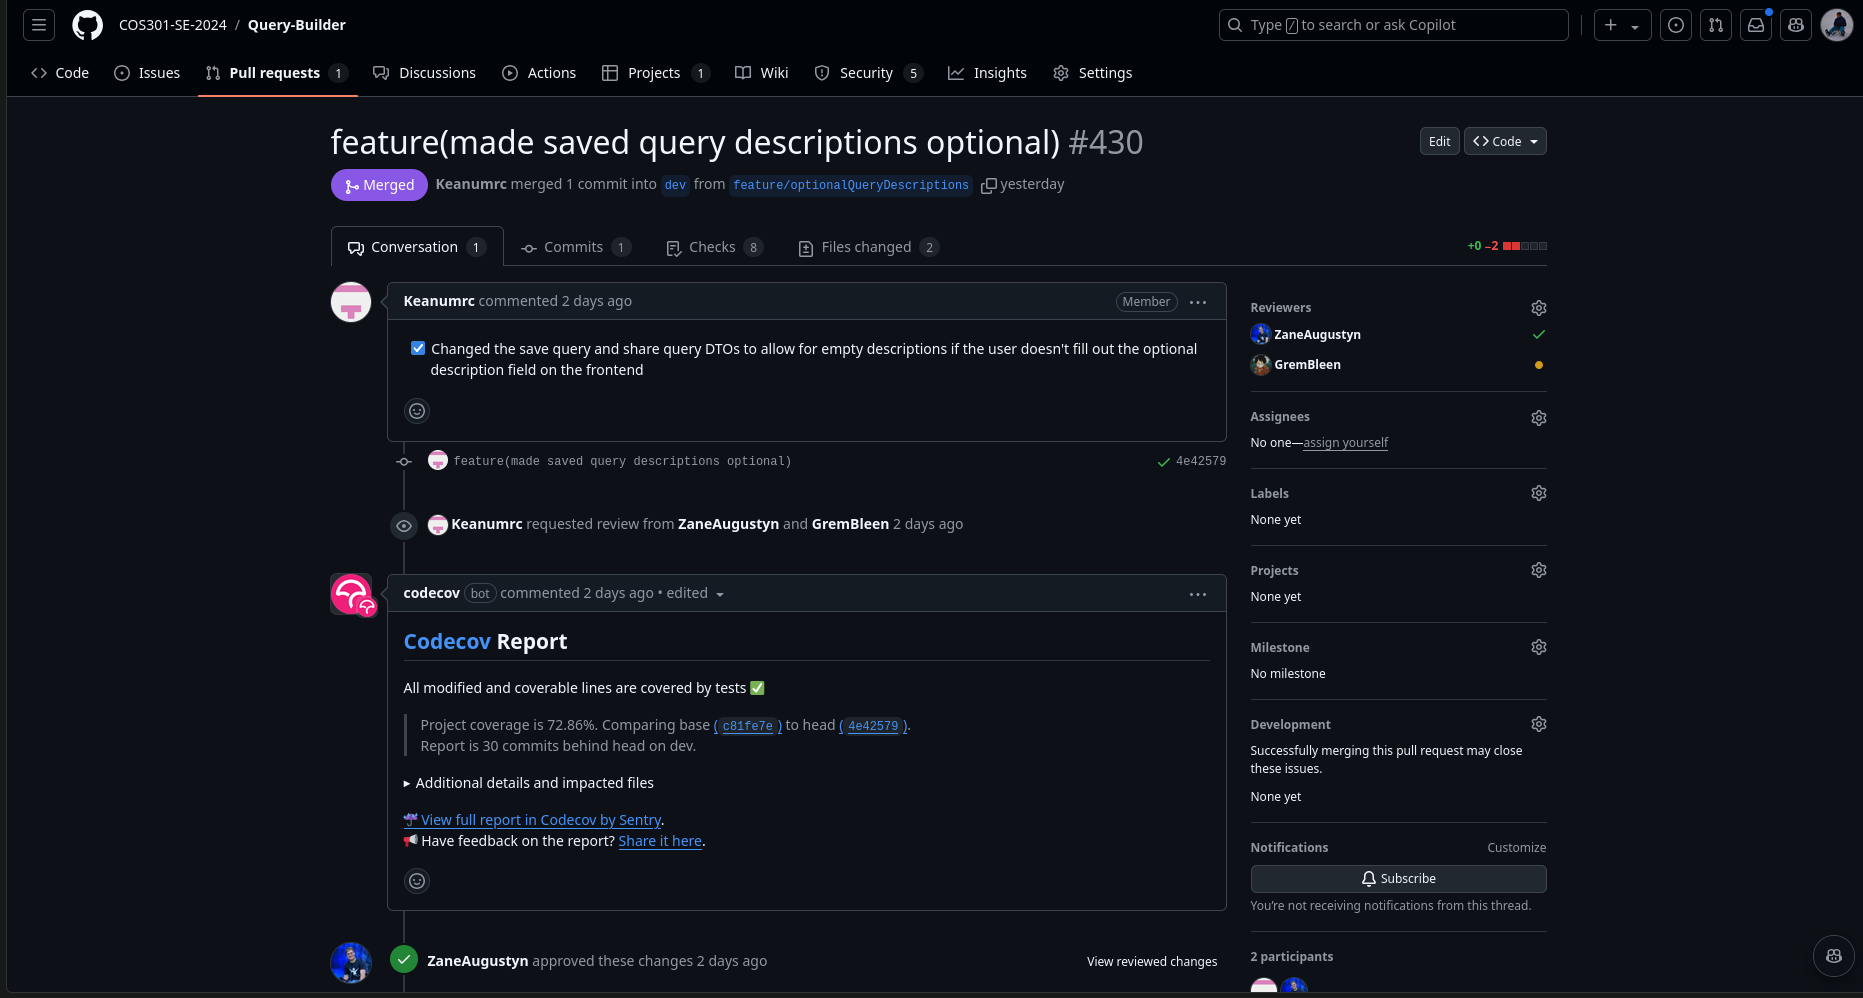Click the diff stat color bar
This screenshot has height=998, width=1863.
point(1525,246)
